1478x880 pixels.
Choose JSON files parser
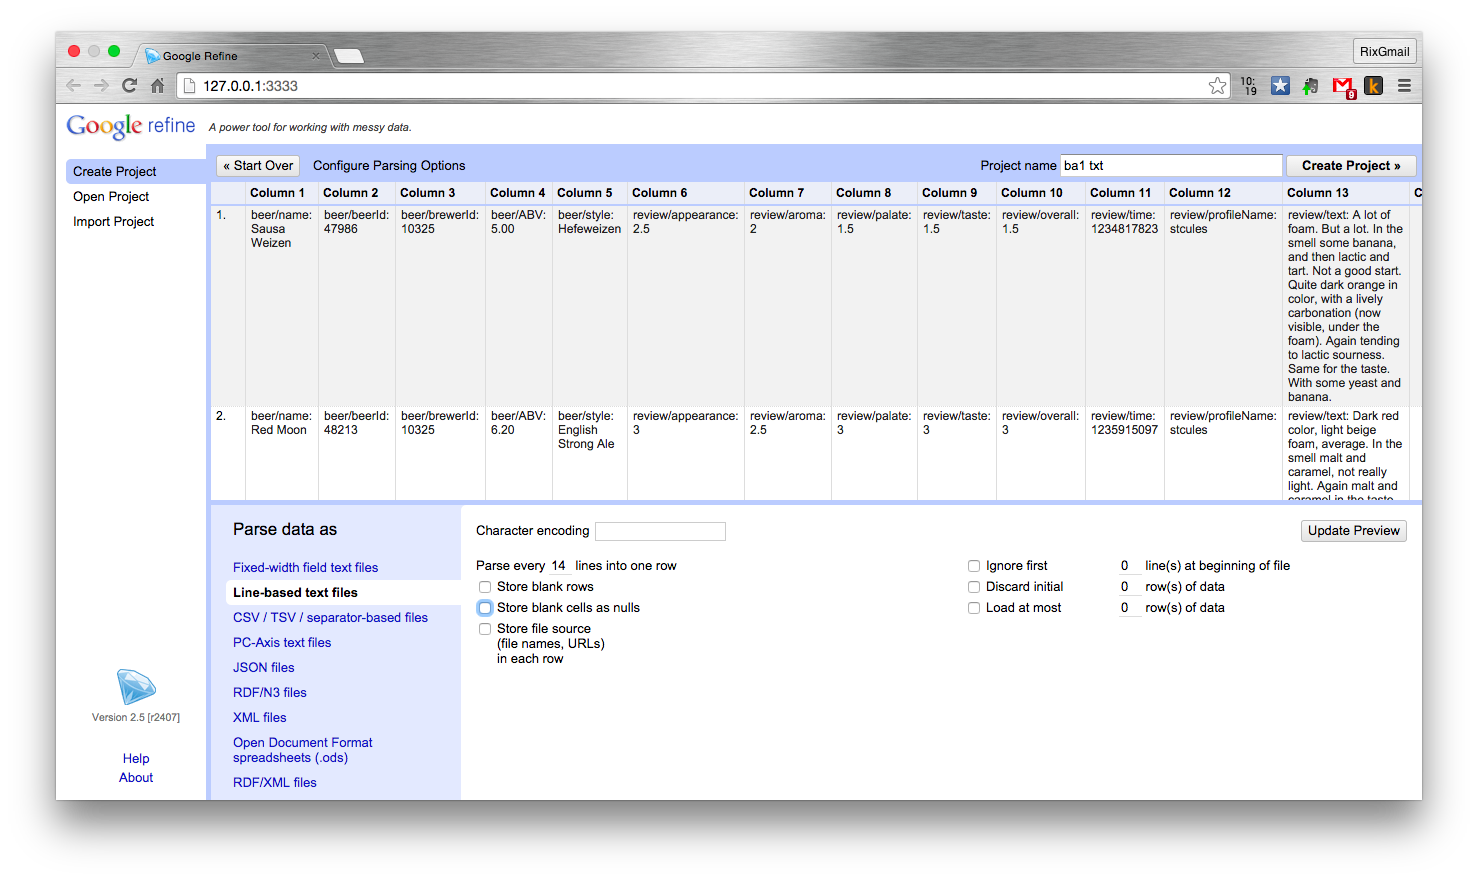pos(264,667)
